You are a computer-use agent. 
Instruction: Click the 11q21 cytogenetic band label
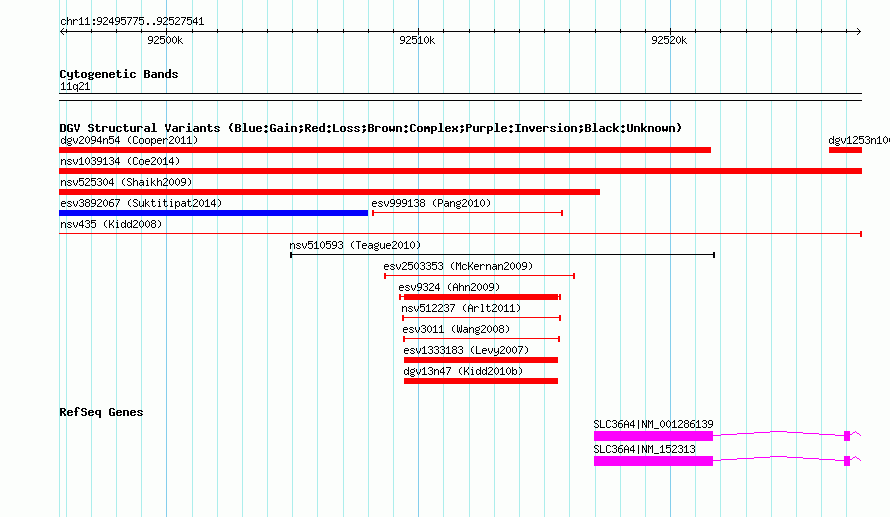pyautogui.click(x=75, y=86)
